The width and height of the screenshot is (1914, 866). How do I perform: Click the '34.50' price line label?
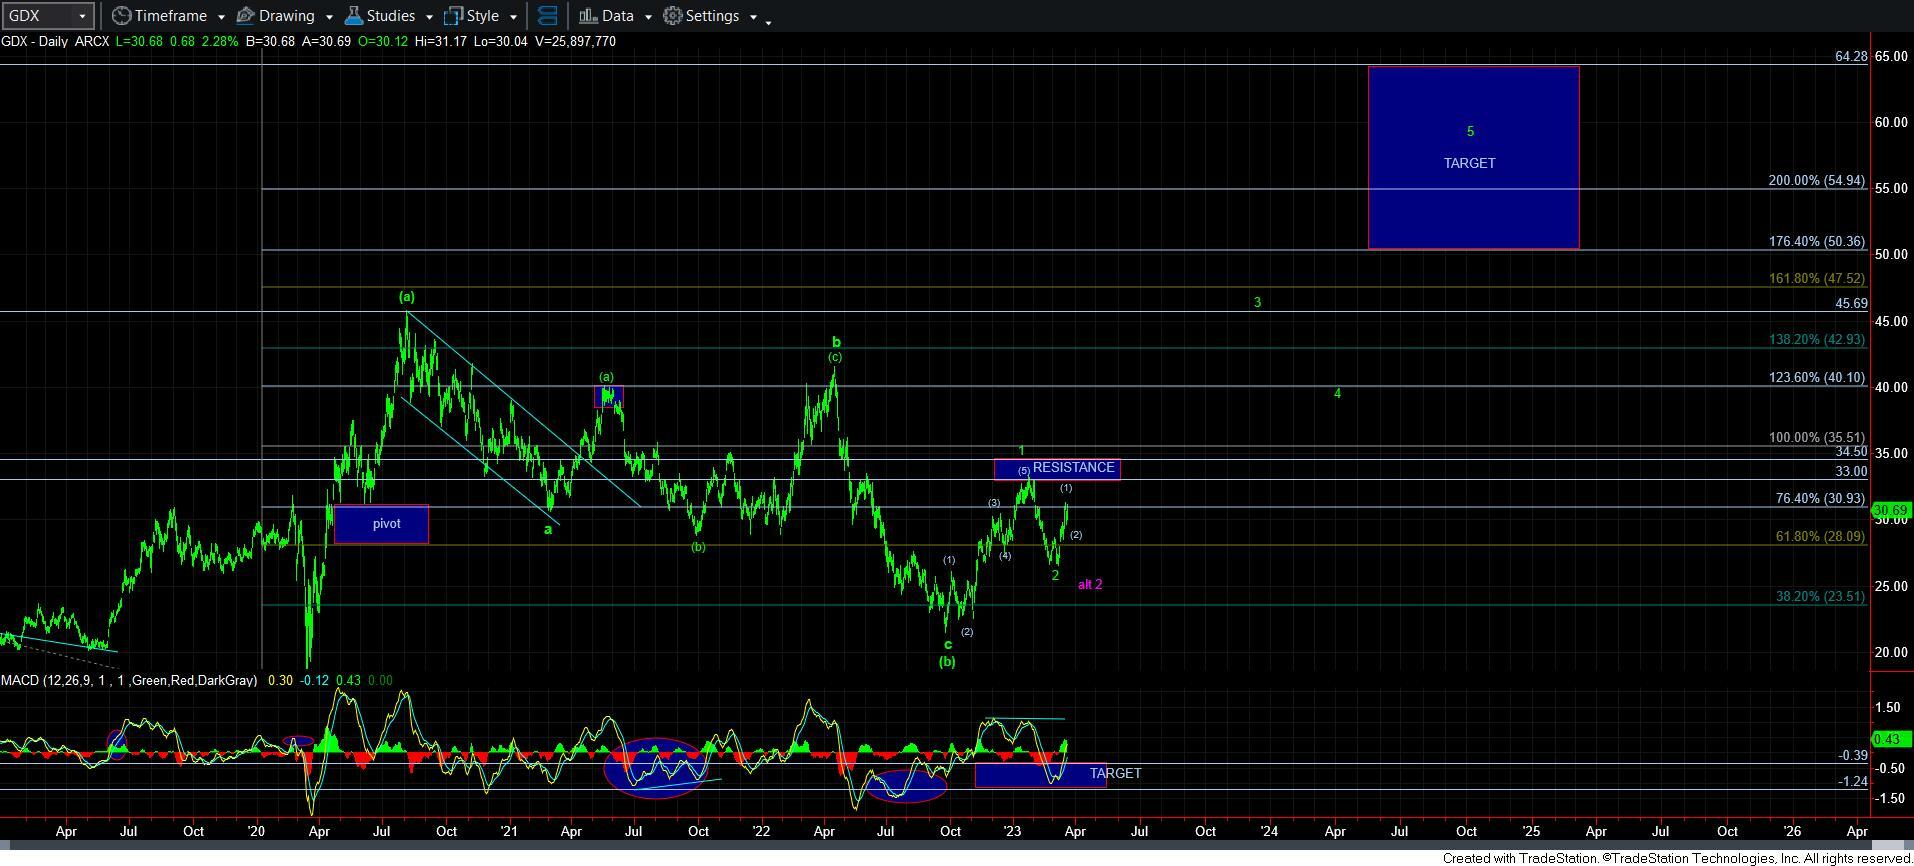pos(1851,452)
